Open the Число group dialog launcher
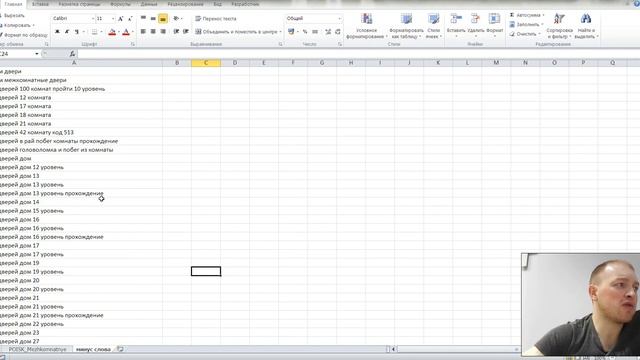The height and width of the screenshot is (360, 640). coord(340,44)
